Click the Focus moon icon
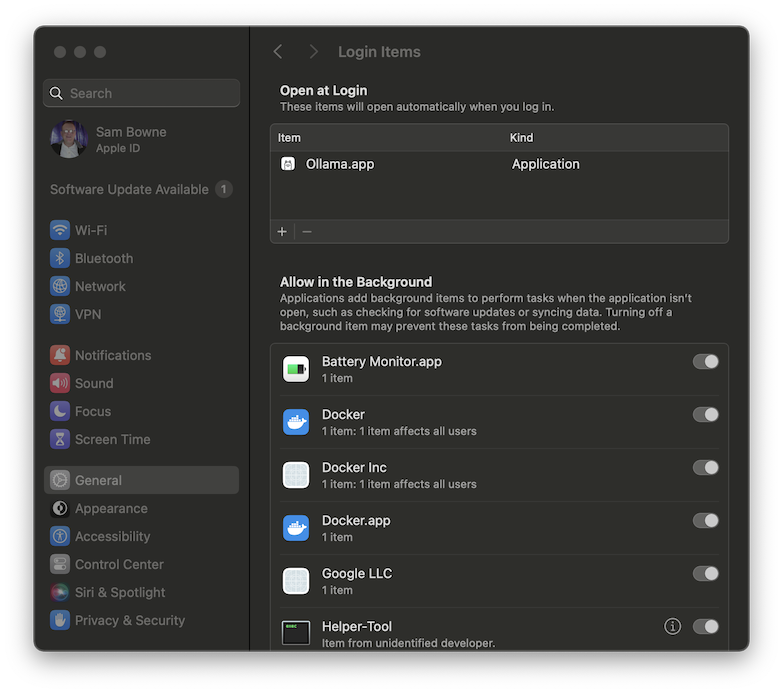783x693 pixels. (x=60, y=411)
